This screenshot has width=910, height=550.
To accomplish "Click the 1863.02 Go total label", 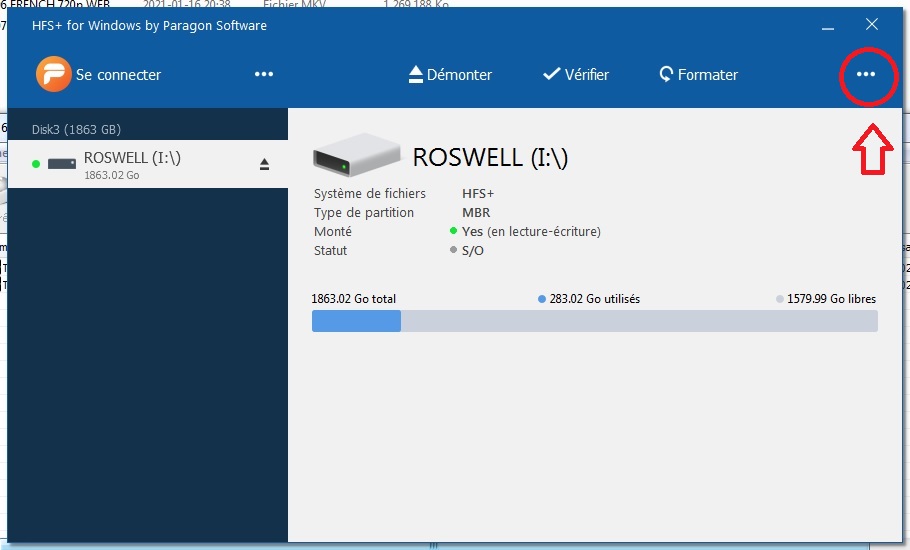I will tap(353, 299).
